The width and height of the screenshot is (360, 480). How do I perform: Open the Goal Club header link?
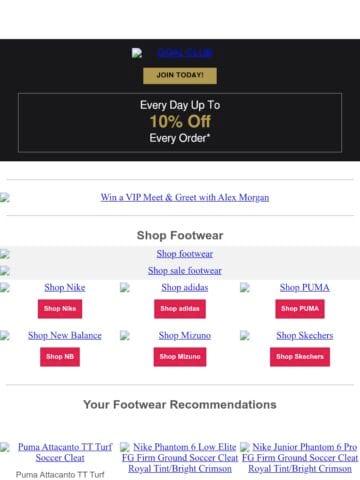[184, 53]
